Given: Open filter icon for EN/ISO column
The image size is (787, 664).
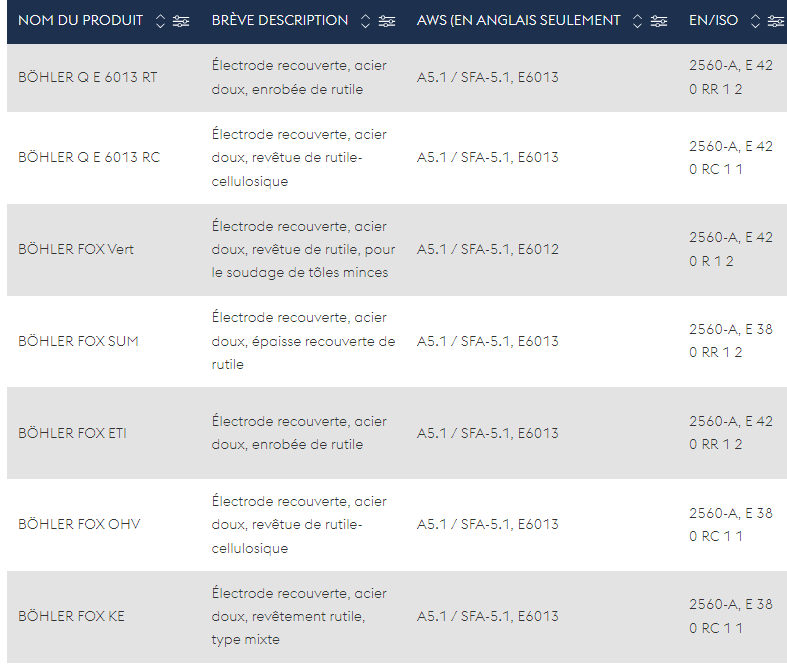Looking at the screenshot, I should (x=776, y=21).
